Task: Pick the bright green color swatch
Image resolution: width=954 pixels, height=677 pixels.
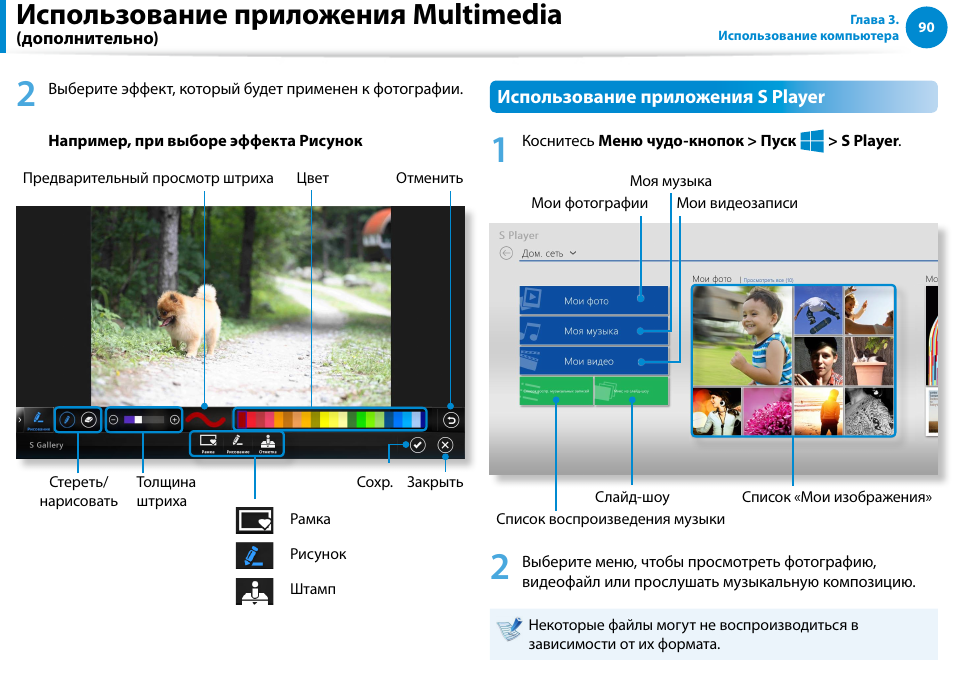Action: pos(361,420)
